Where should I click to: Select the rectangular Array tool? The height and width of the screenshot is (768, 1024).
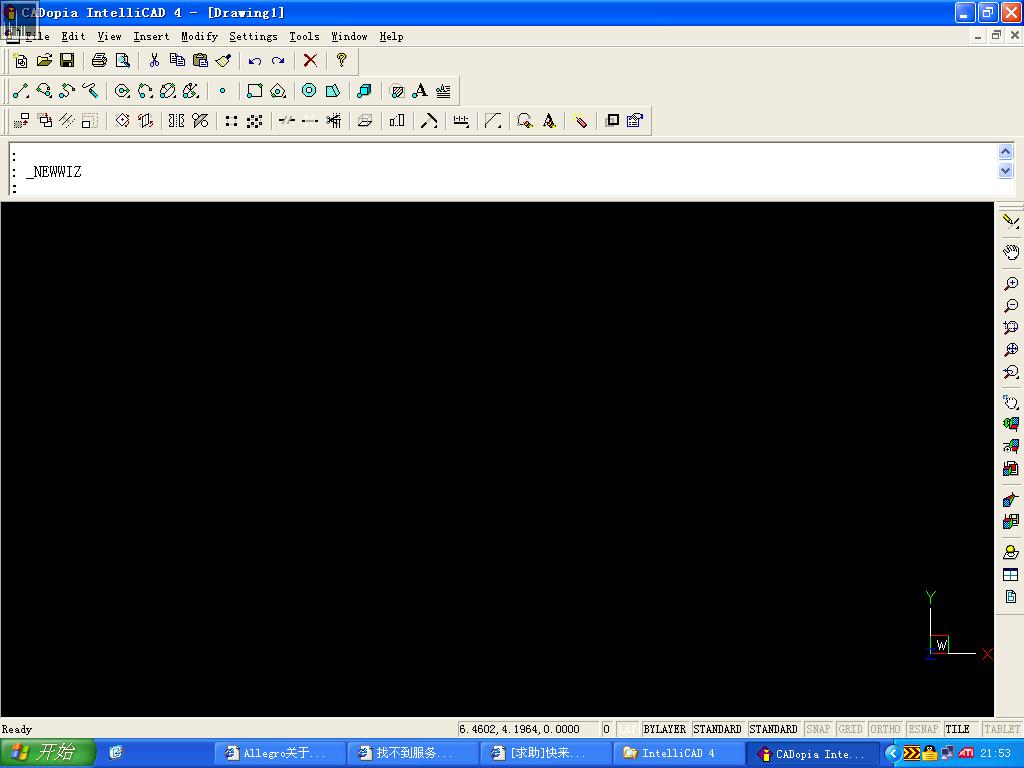click(231, 121)
